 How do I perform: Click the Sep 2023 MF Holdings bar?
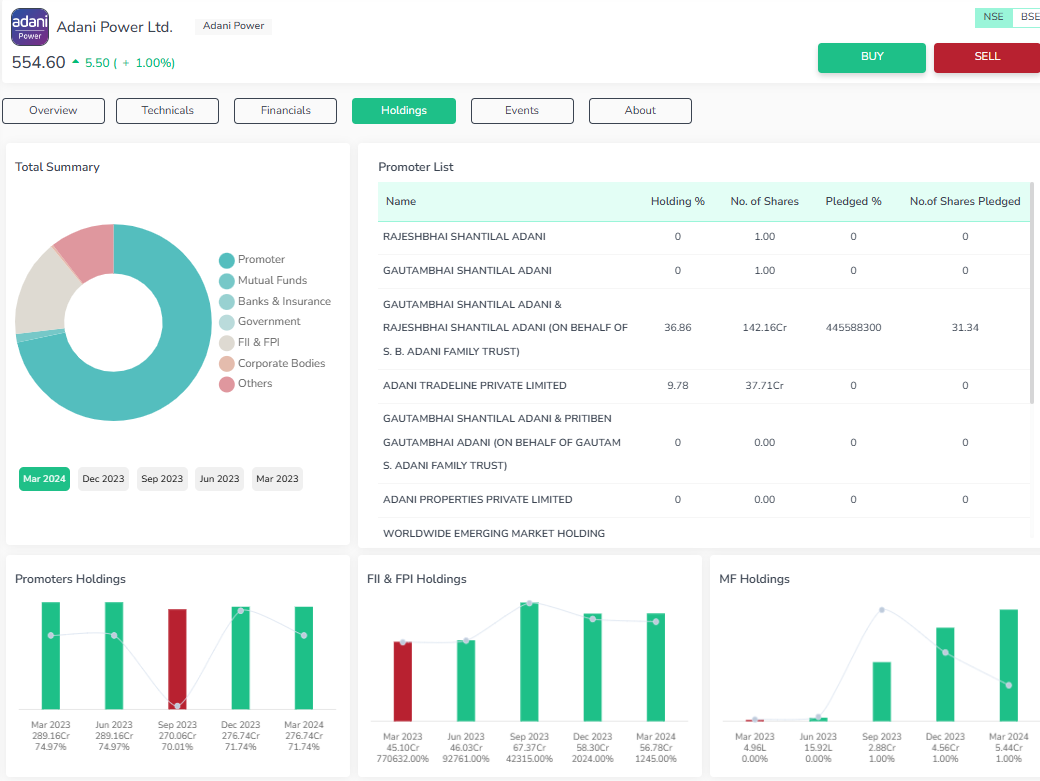pos(881,691)
